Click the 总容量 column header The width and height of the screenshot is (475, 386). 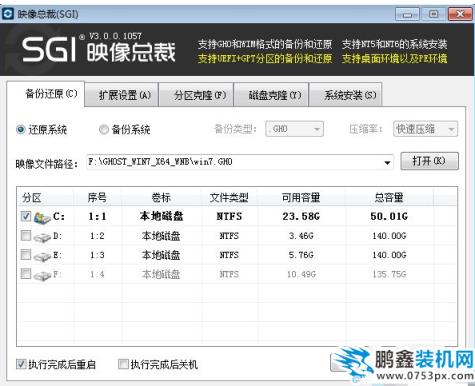(x=389, y=198)
